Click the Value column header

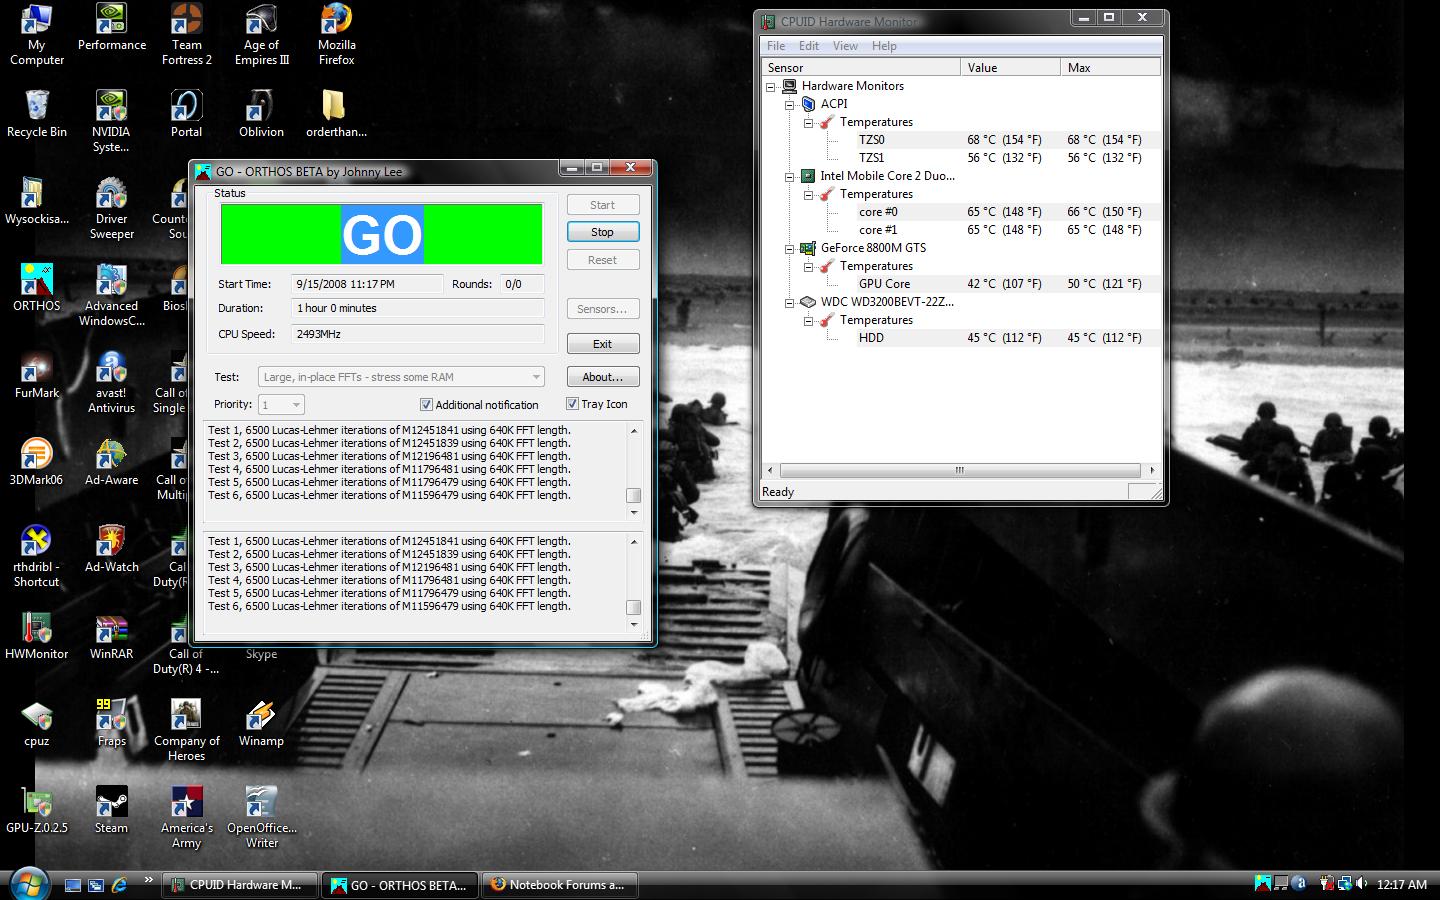(1010, 67)
